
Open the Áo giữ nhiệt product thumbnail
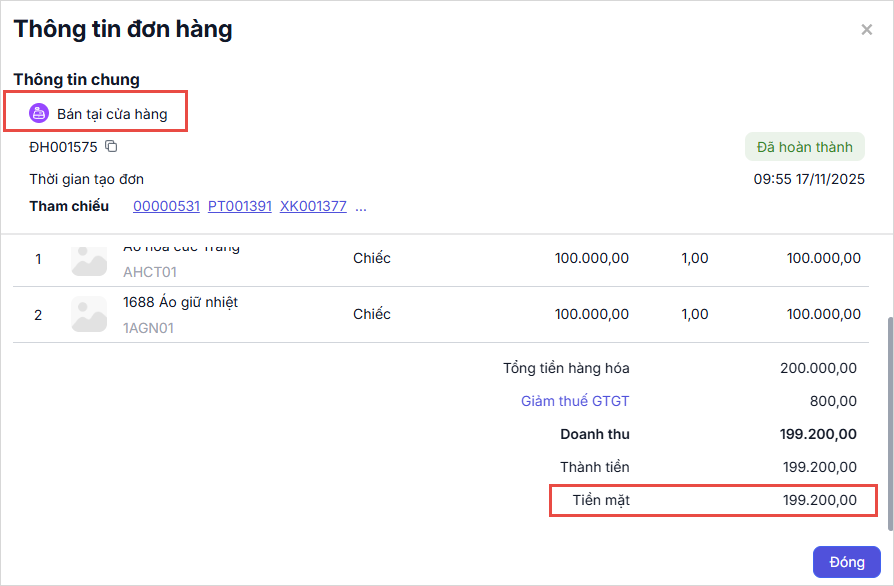[x=89, y=314]
